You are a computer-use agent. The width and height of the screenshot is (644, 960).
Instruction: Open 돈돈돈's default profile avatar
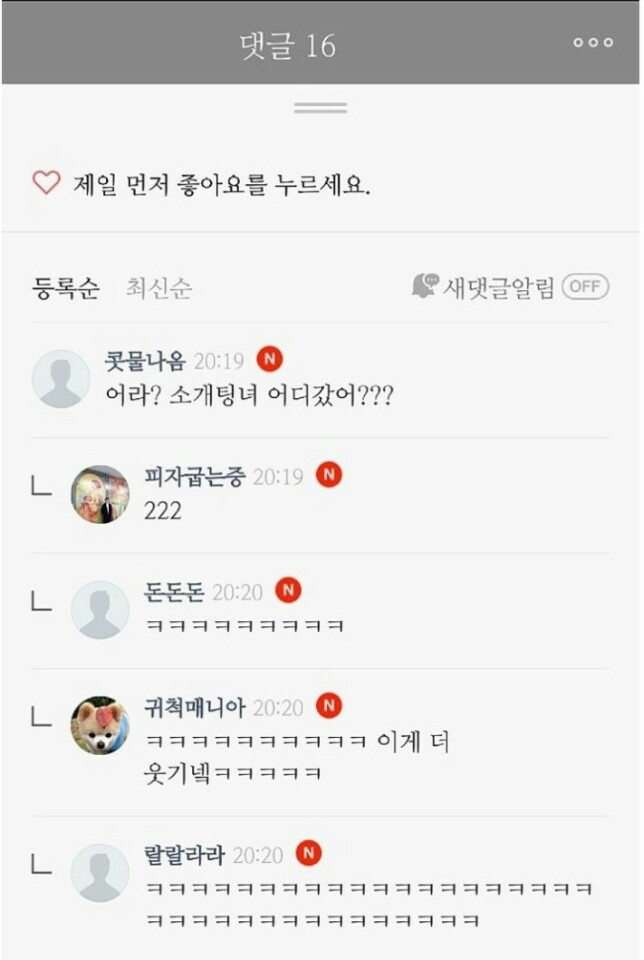(100, 610)
